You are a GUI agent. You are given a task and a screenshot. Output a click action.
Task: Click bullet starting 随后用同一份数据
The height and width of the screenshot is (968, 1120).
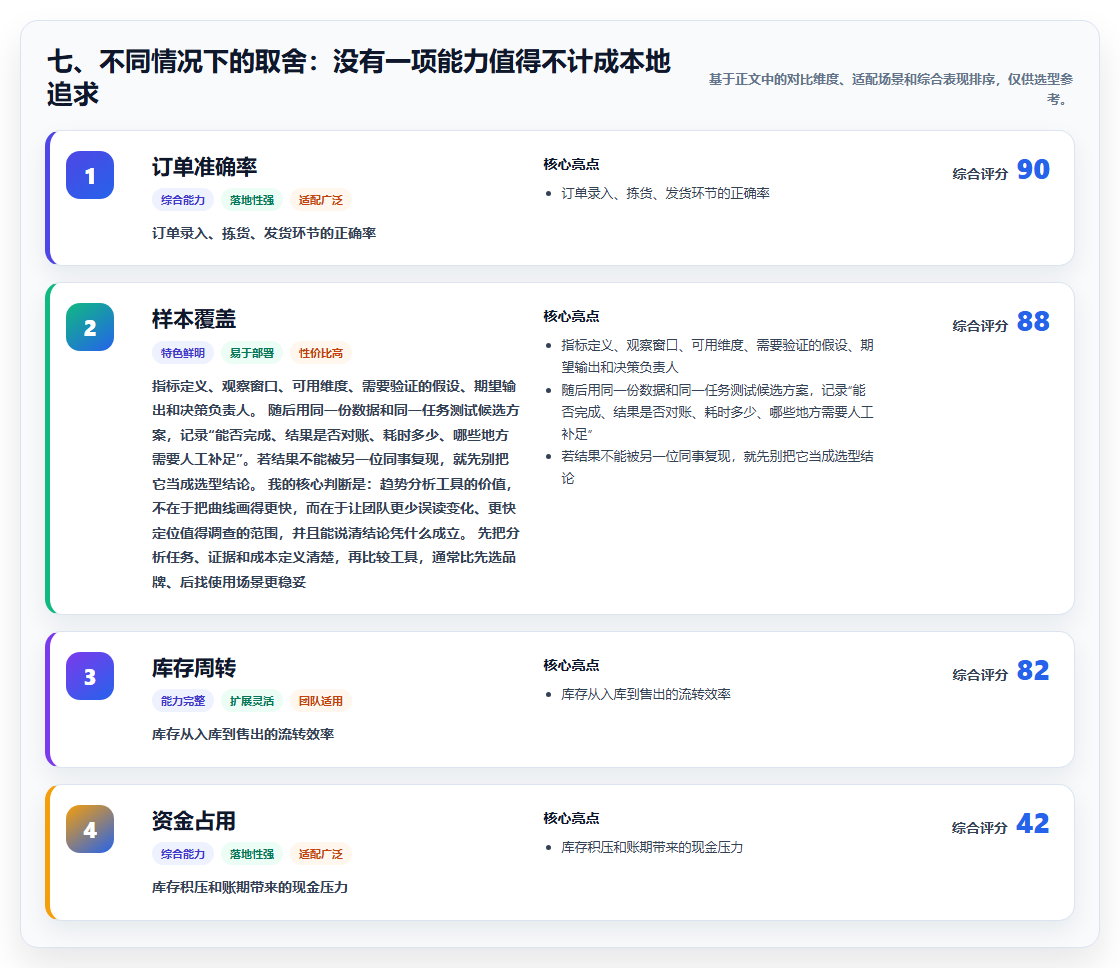point(717,411)
